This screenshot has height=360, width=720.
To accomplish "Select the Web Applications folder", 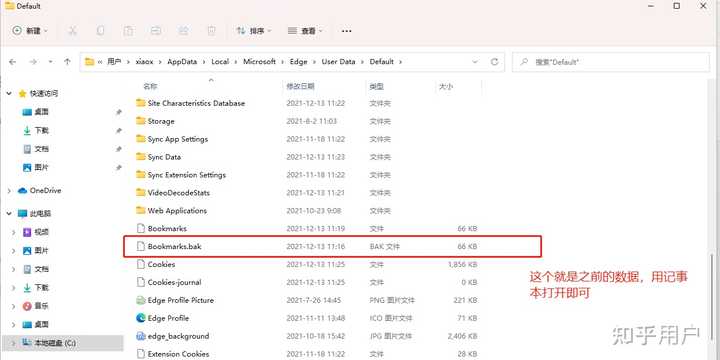I will click(x=177, y=211).
